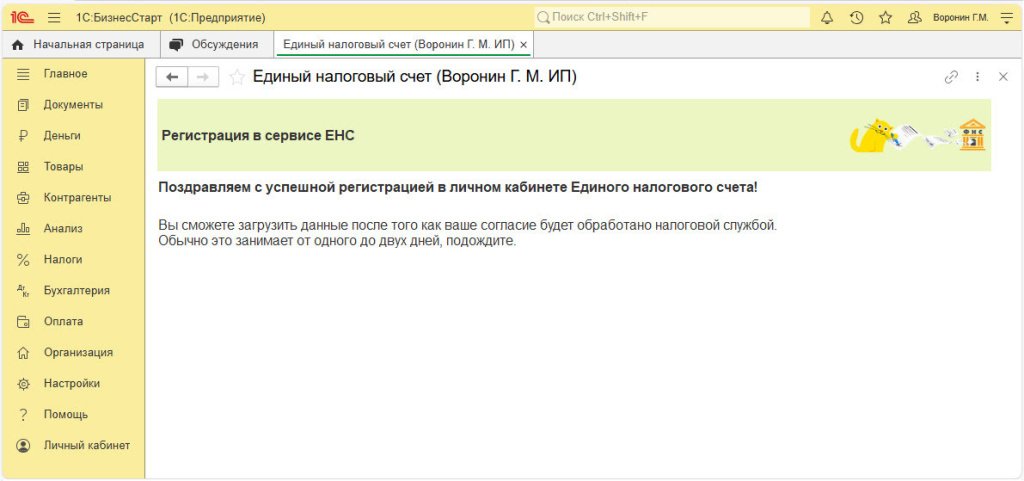The width and height of the screenshot is (1024, 481).
Task: Open the Помощь section
Action: [x=73, y=414]
